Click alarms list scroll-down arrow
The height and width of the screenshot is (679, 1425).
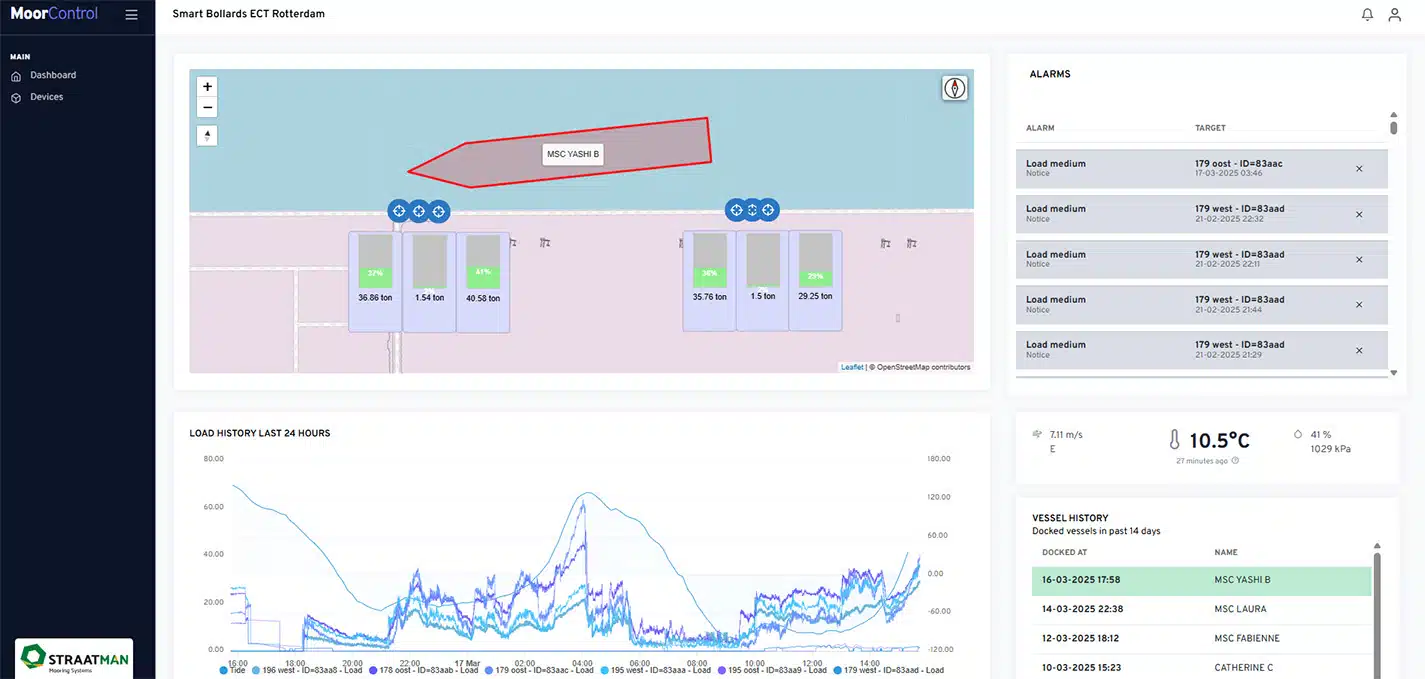1394,372
